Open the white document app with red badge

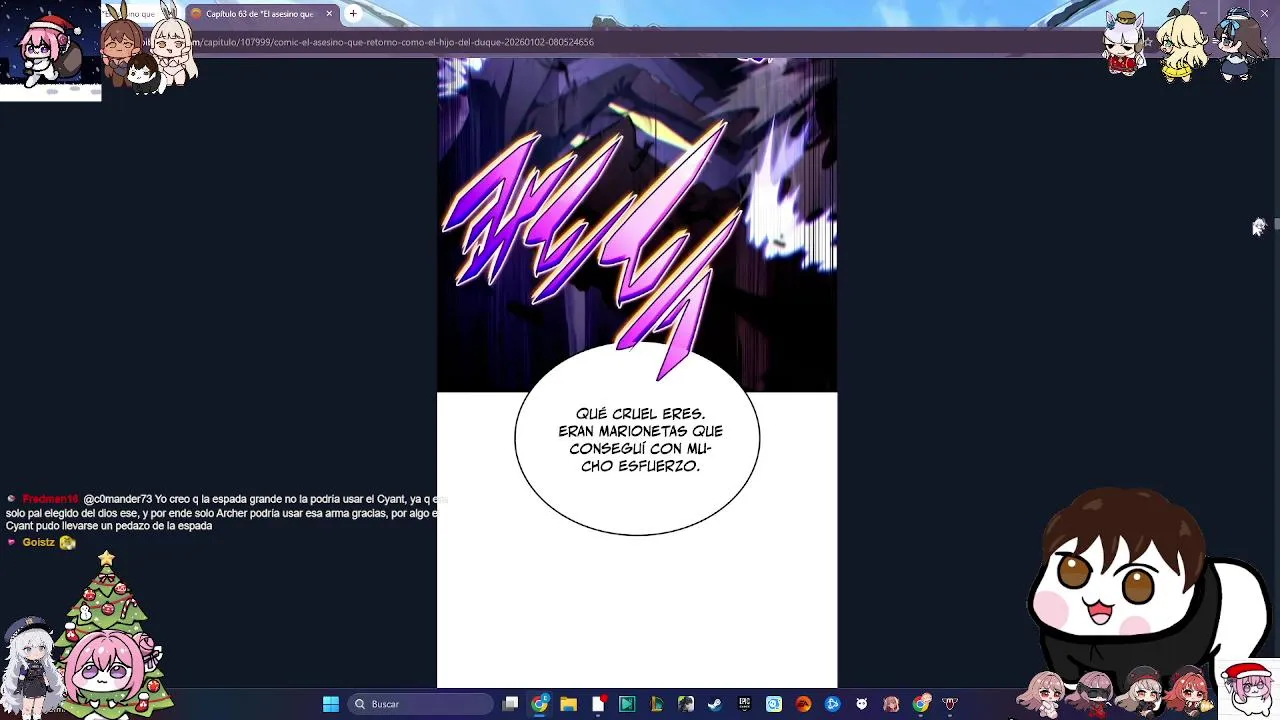click(598, 704)
